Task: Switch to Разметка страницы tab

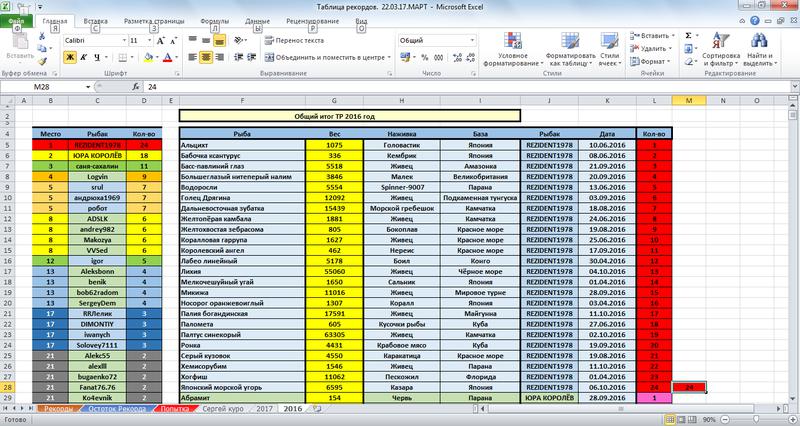Action: (154, 21)
